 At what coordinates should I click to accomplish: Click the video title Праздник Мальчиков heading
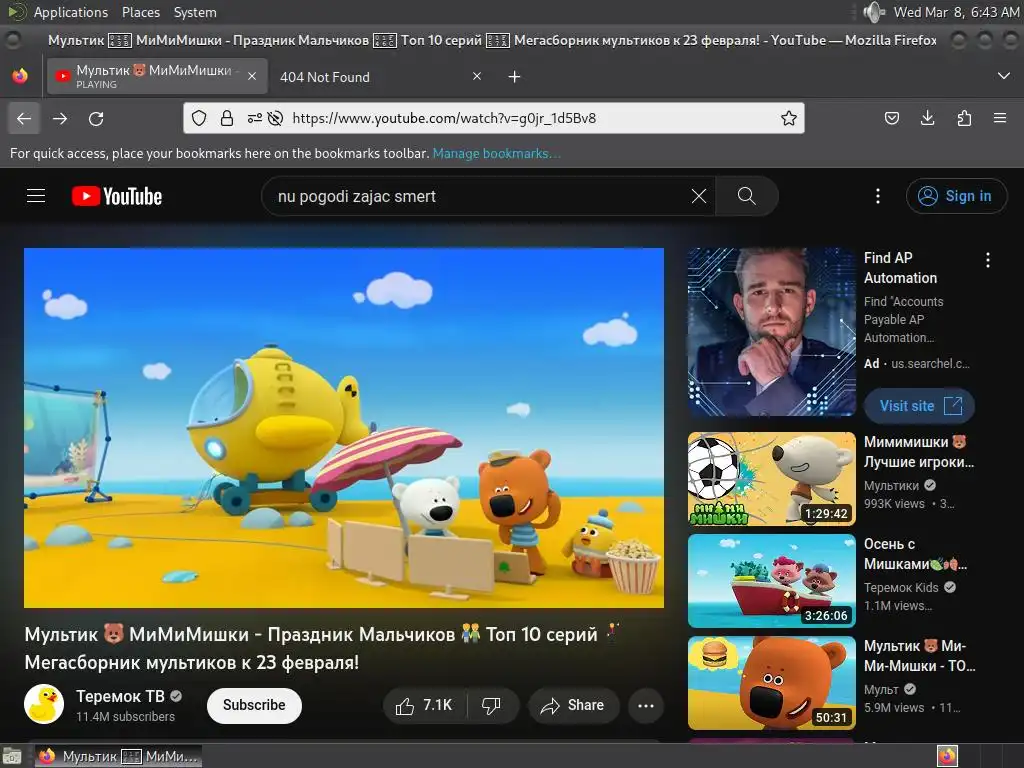321,648
